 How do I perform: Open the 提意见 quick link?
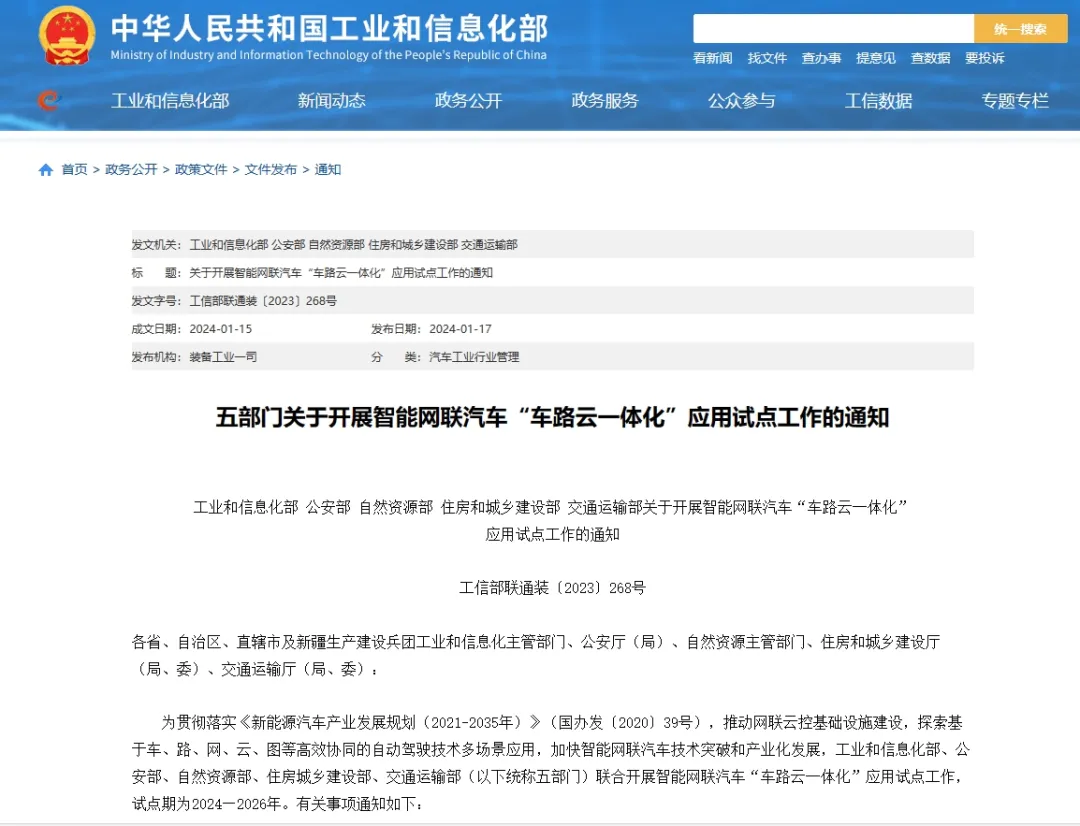pyautogui.click(x=875, y=58)
